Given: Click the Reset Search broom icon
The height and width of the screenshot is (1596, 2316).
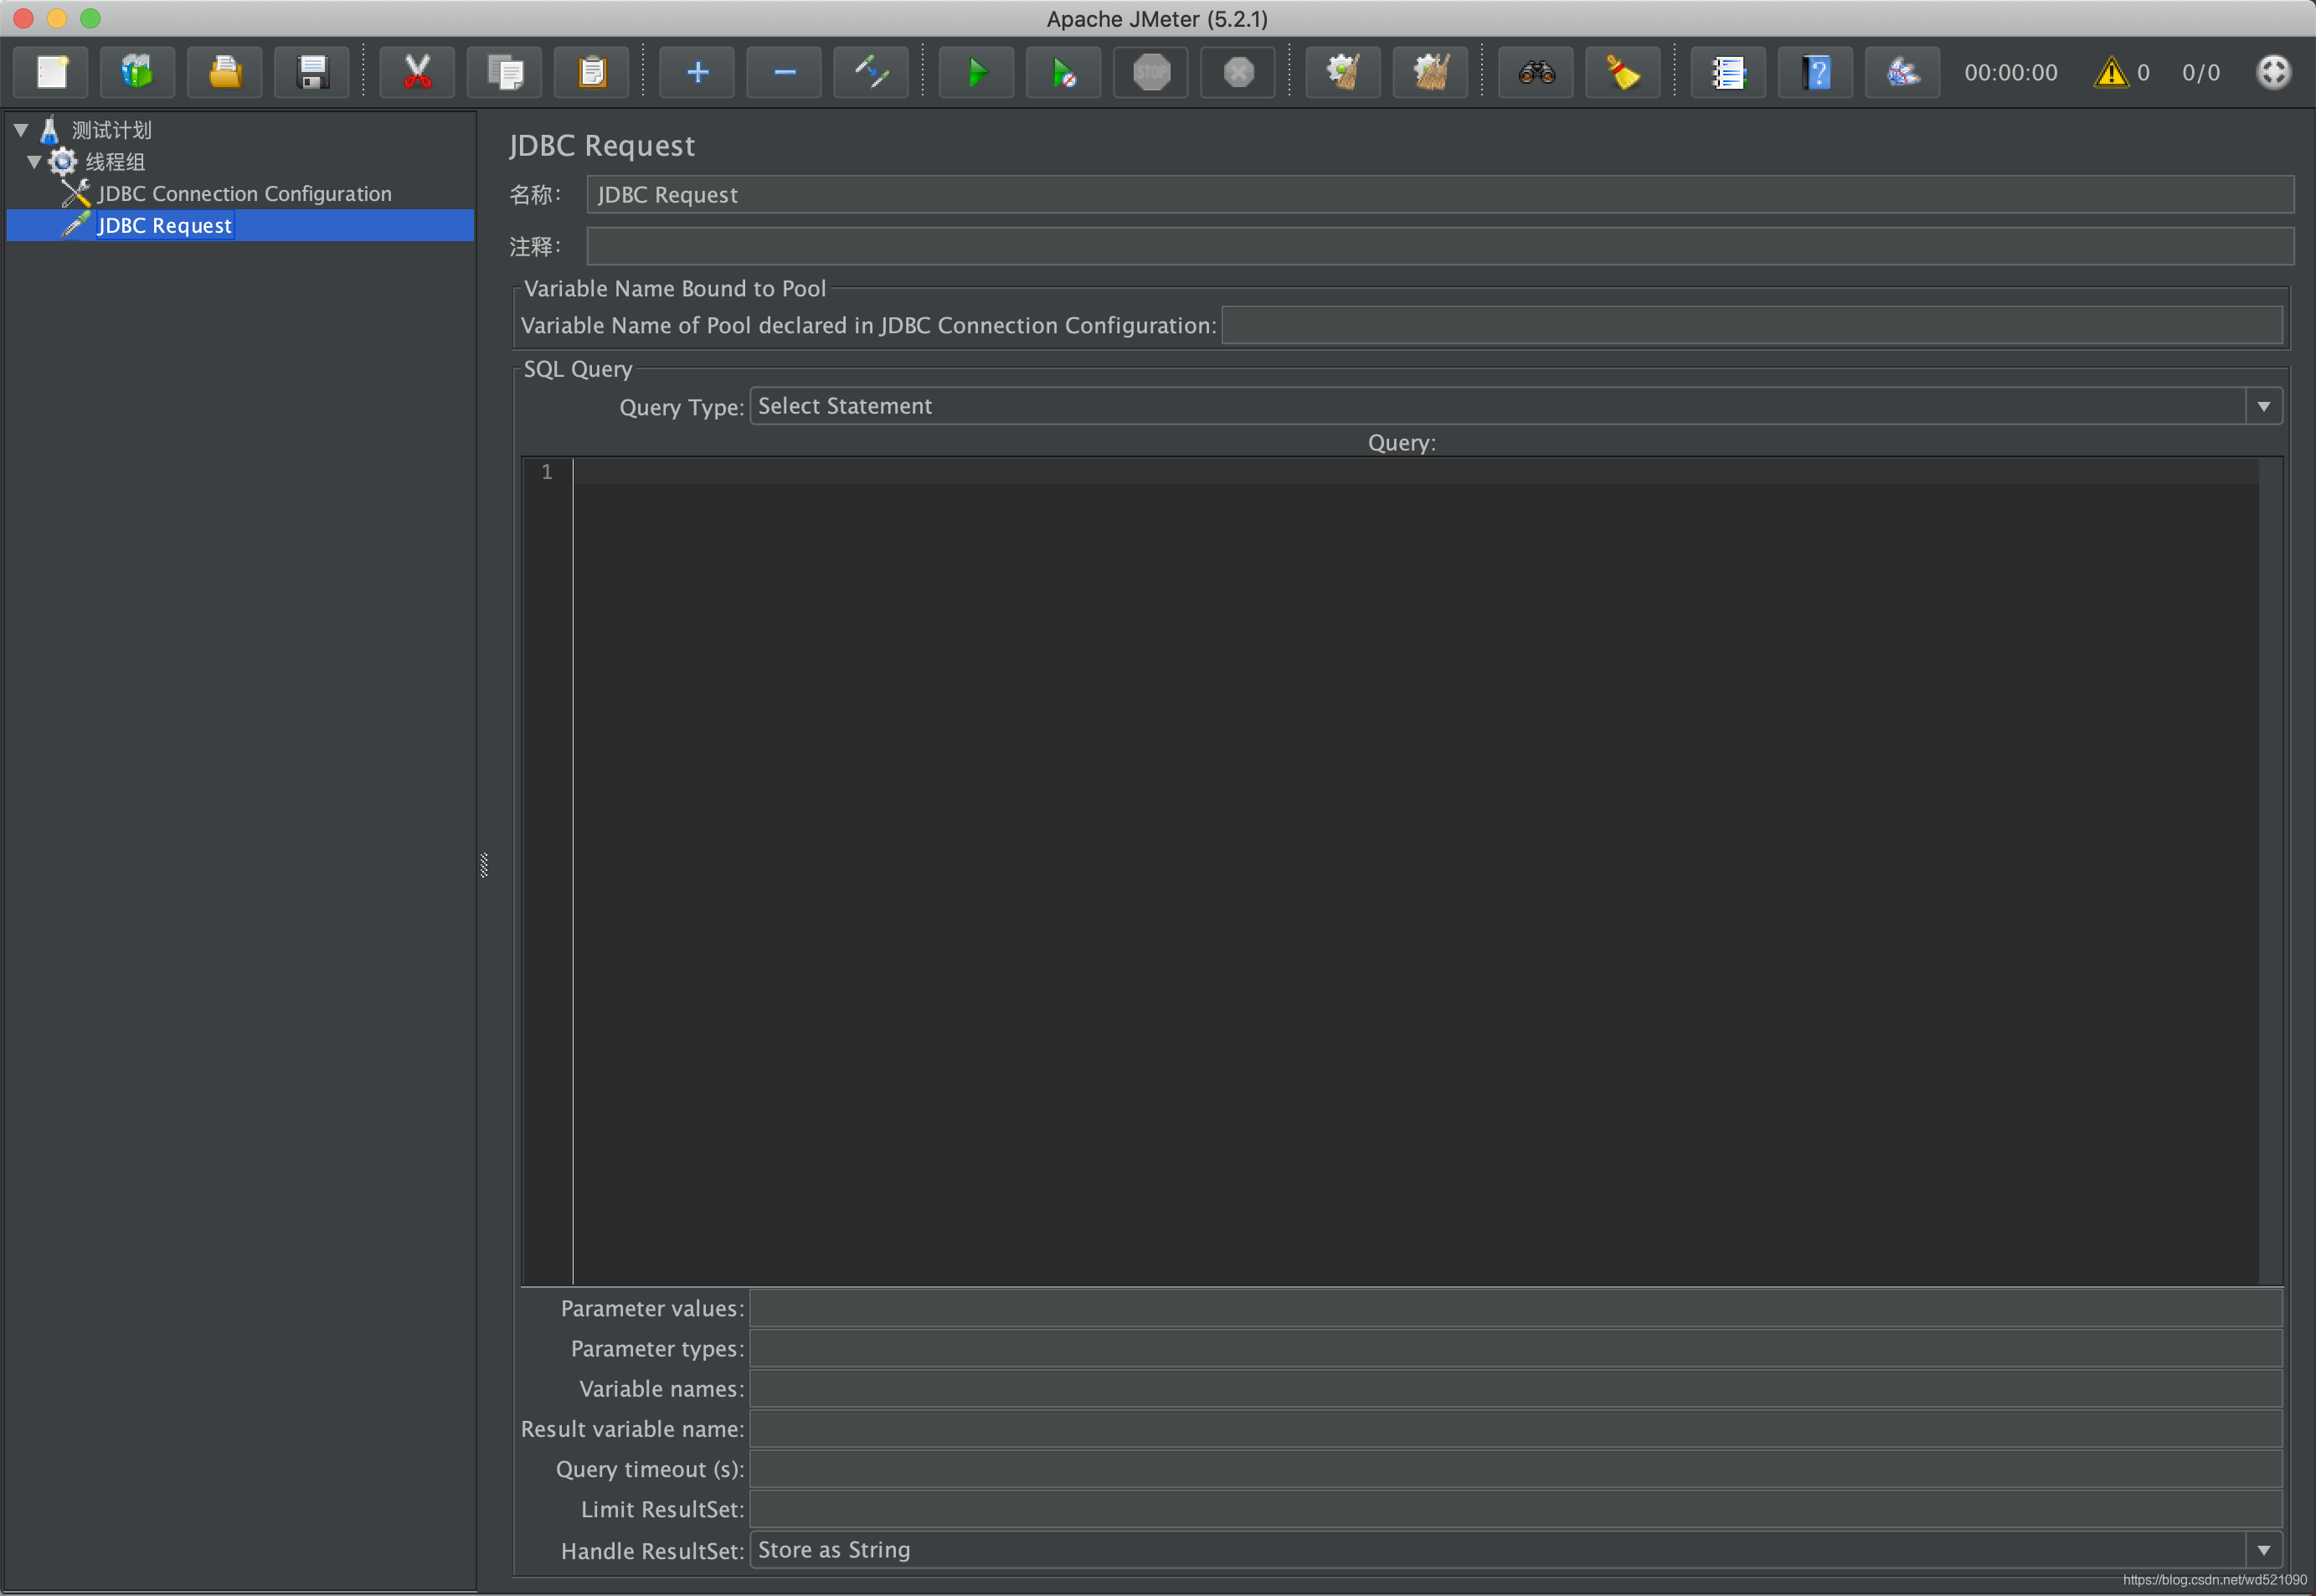Looking at the screenshot, I should (x=1623, y=72).
